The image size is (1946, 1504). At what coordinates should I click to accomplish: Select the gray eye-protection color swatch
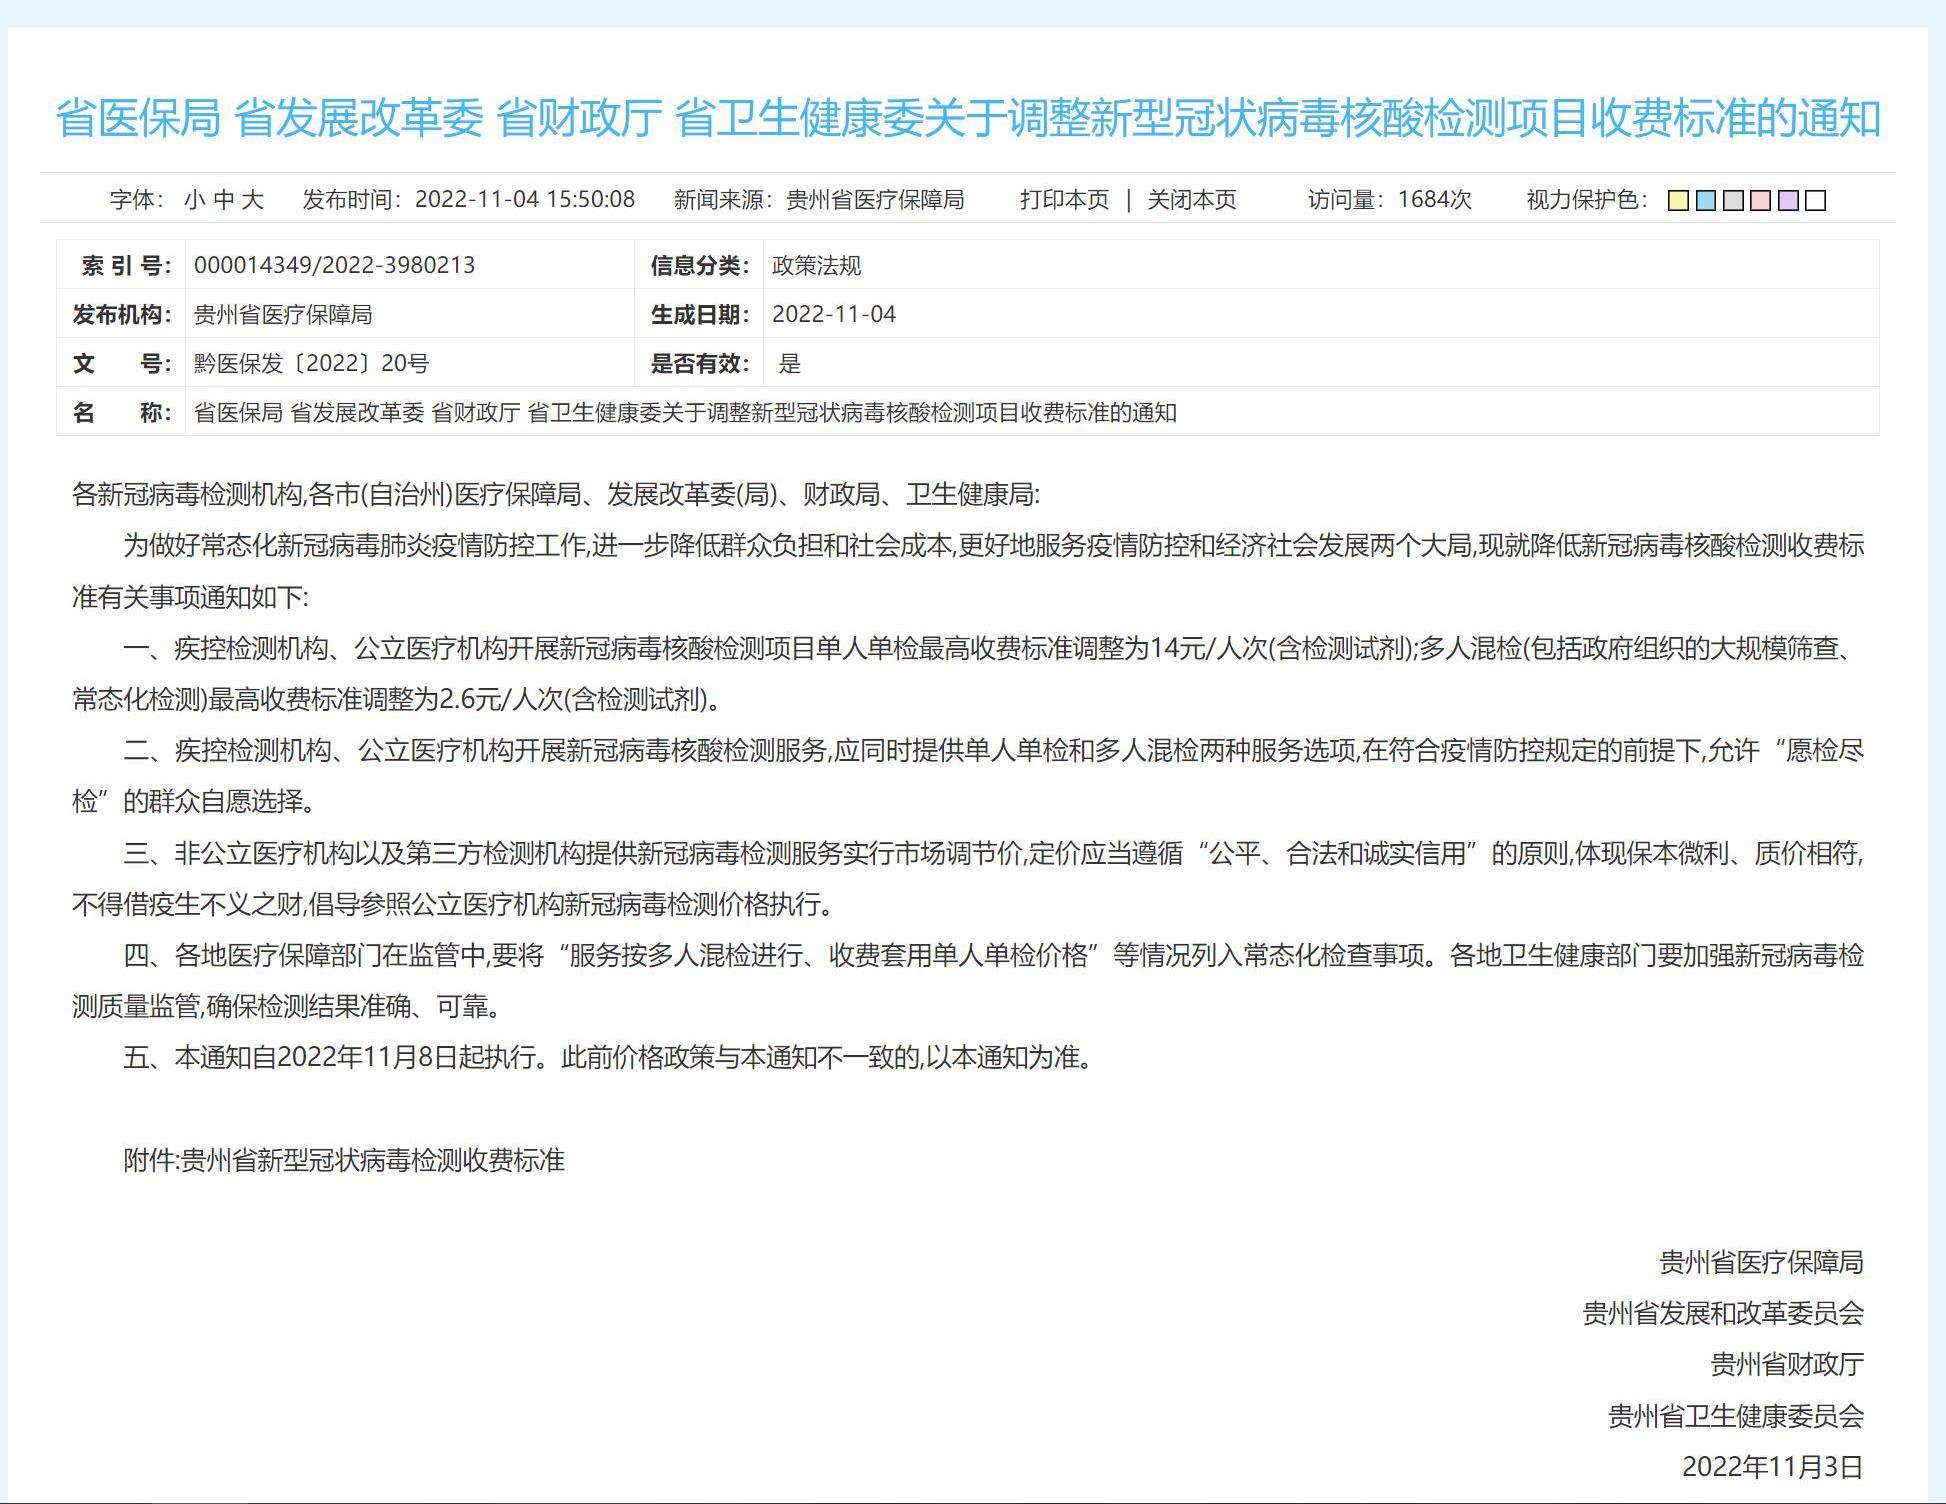(x=1733, y=201)
